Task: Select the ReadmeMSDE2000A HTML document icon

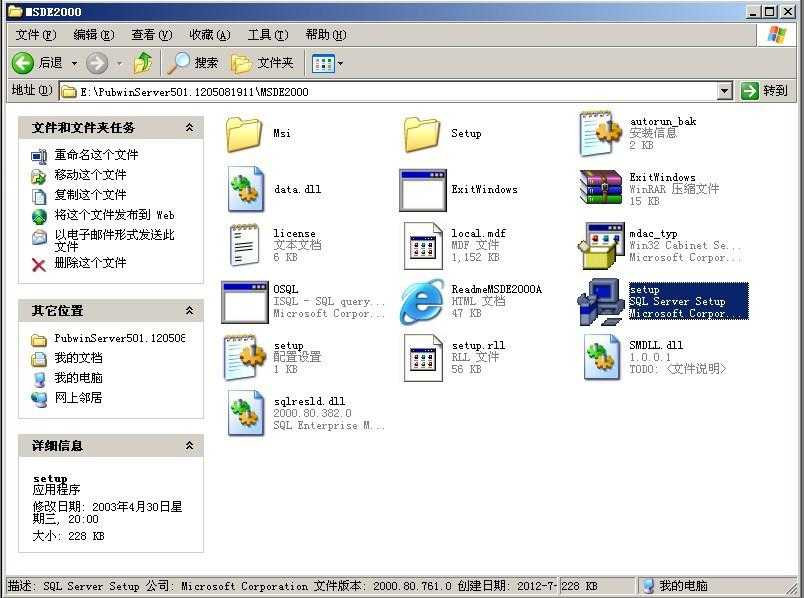Action: pyautogui.click(x=422, y=302)
